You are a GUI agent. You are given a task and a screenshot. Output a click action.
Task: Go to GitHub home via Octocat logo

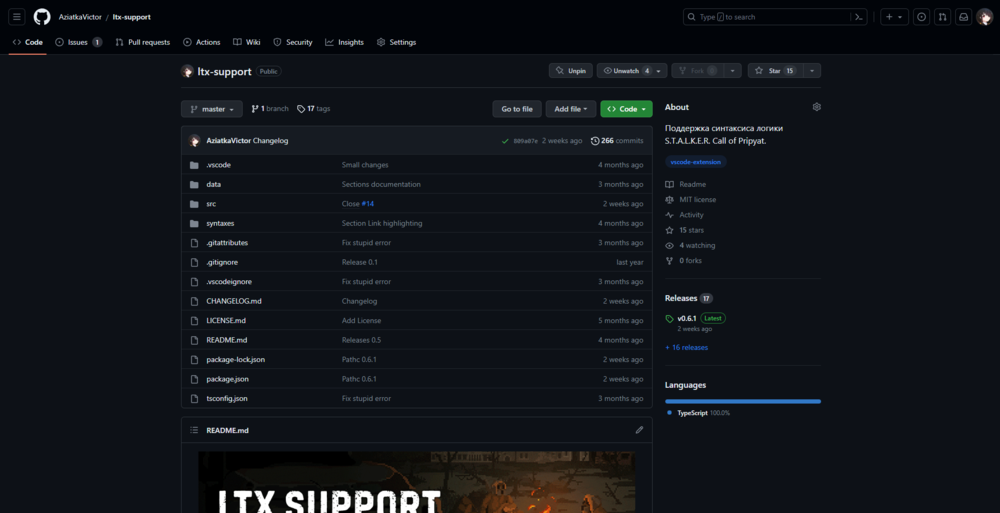click(42, 17)
